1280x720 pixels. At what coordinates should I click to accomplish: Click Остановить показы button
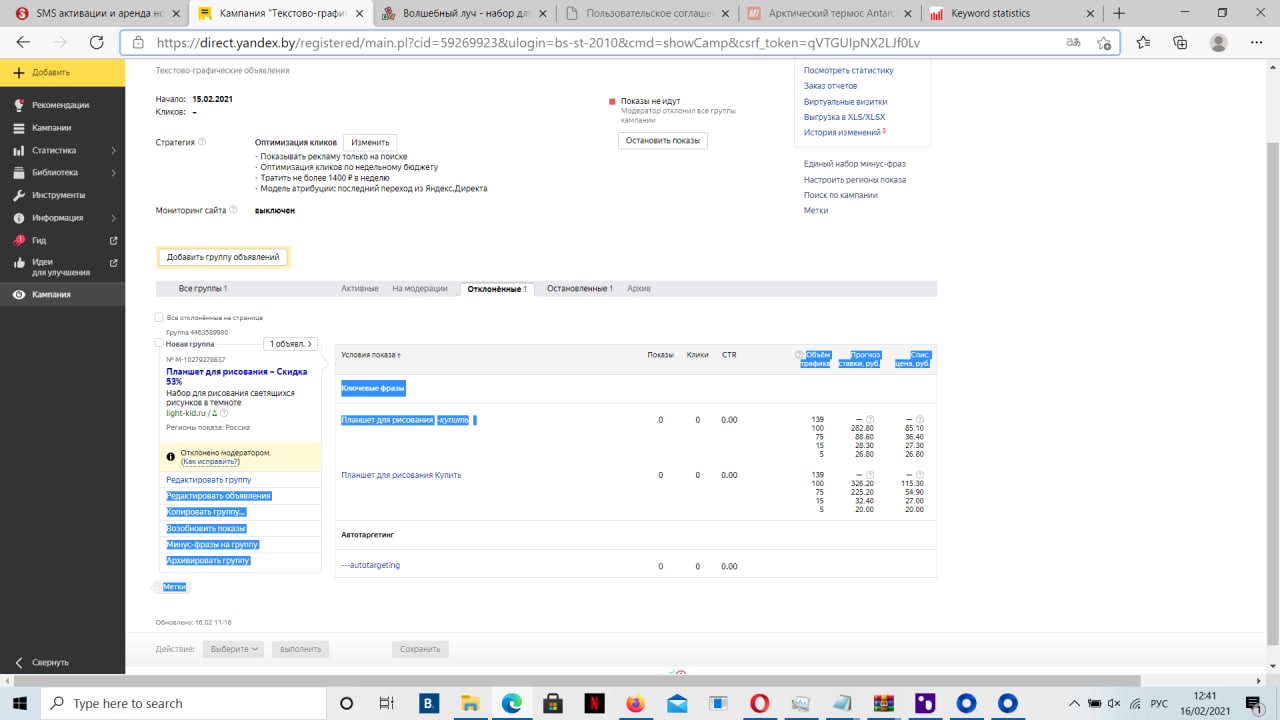(x=662, y=140)
